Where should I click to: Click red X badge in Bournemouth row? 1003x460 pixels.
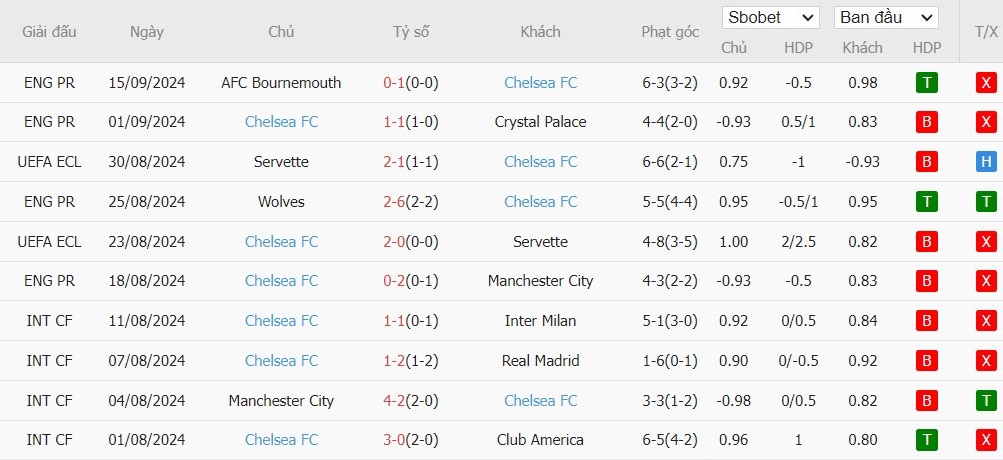pyautogui.click(x=986, y=83)
